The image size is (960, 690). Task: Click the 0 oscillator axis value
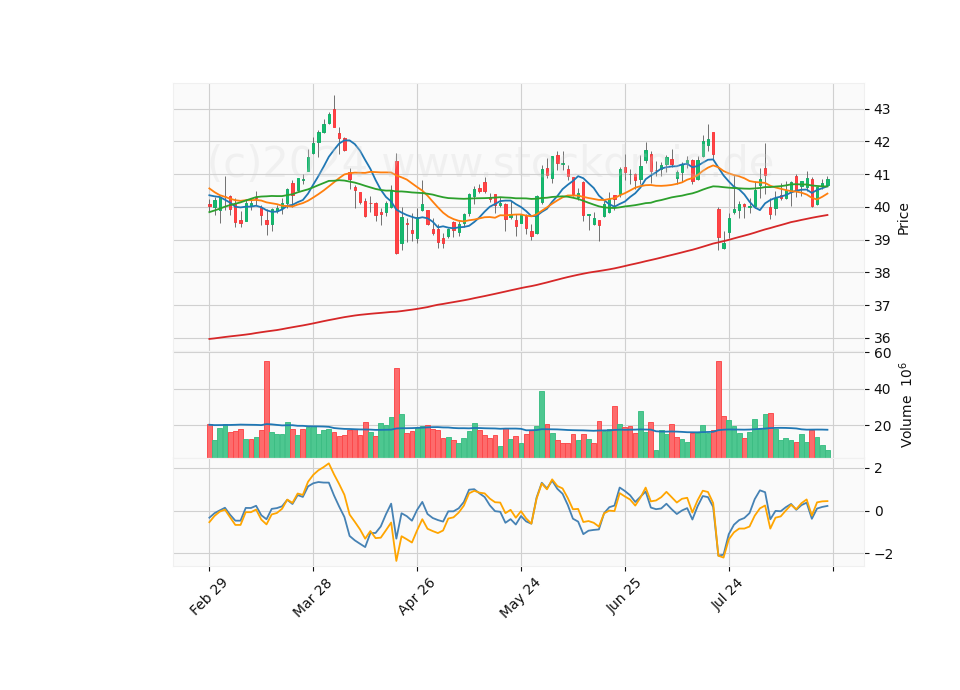[x=879, y=511]
